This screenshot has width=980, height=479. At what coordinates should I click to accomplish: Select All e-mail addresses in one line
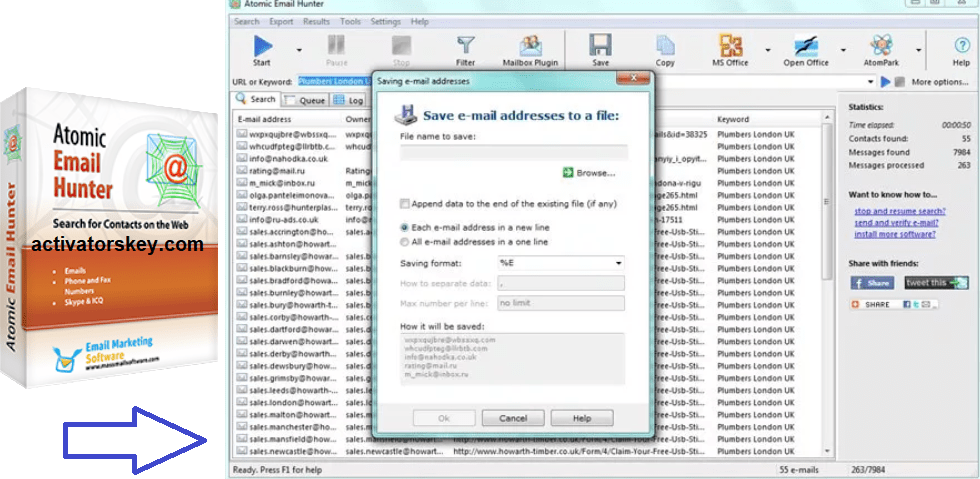[x=405, y=241]
